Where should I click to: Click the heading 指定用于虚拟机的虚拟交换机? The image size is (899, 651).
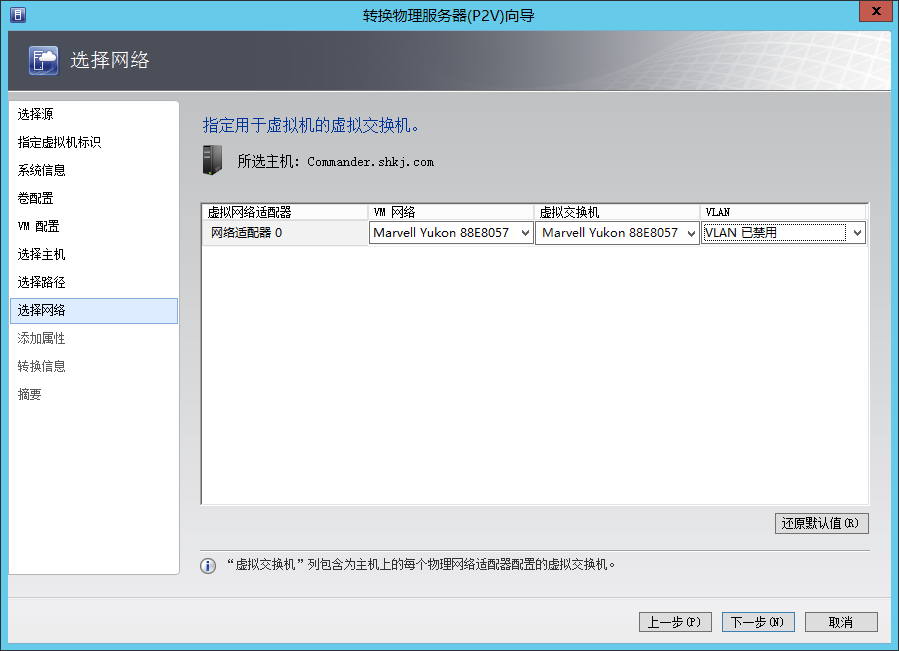point(310,125)
